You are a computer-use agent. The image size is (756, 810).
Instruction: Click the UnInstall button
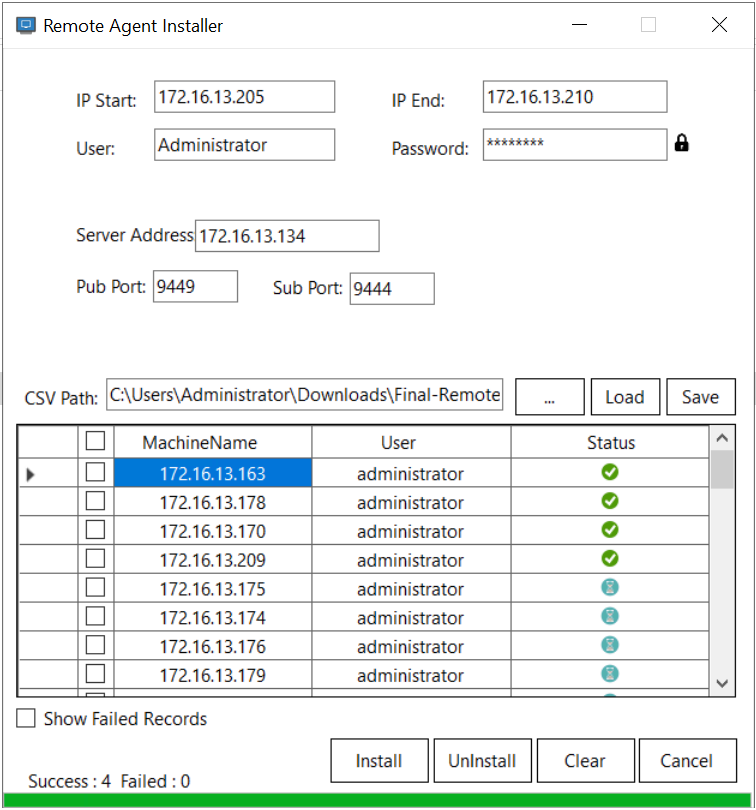click(482, 760)
